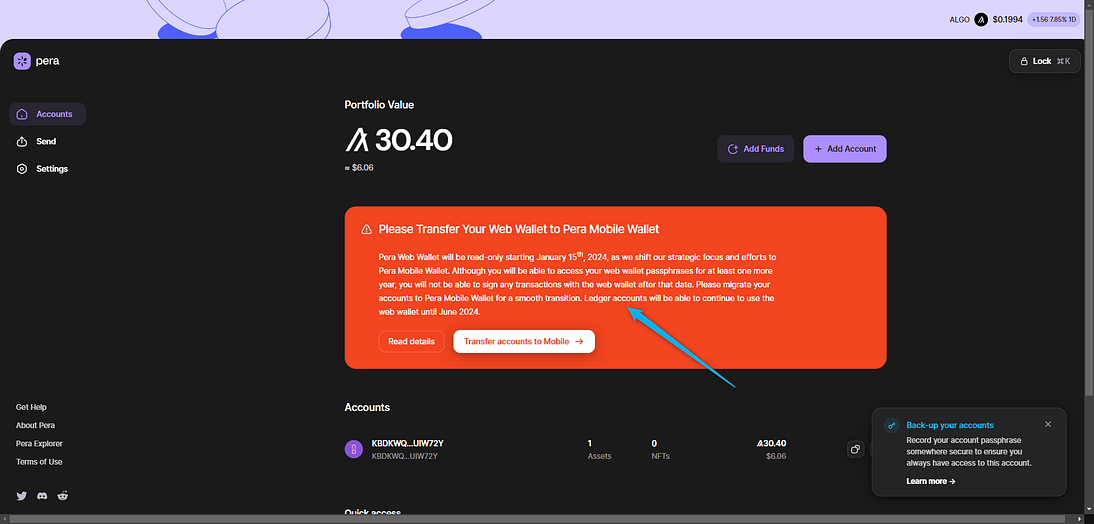Click the ≈ $6.06 portfolio fiat value
1094x524 pixels.
[x=359, y=167]
